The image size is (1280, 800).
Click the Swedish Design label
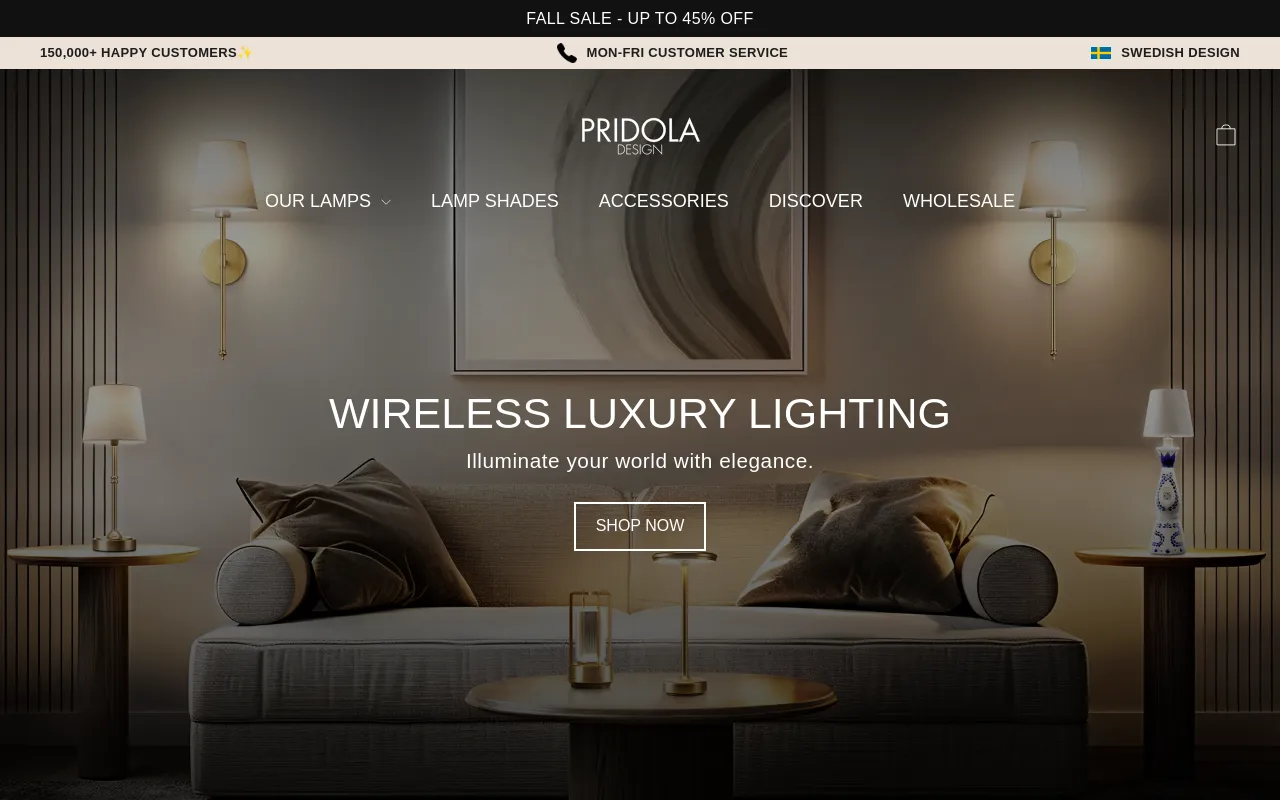(1180, 53)
